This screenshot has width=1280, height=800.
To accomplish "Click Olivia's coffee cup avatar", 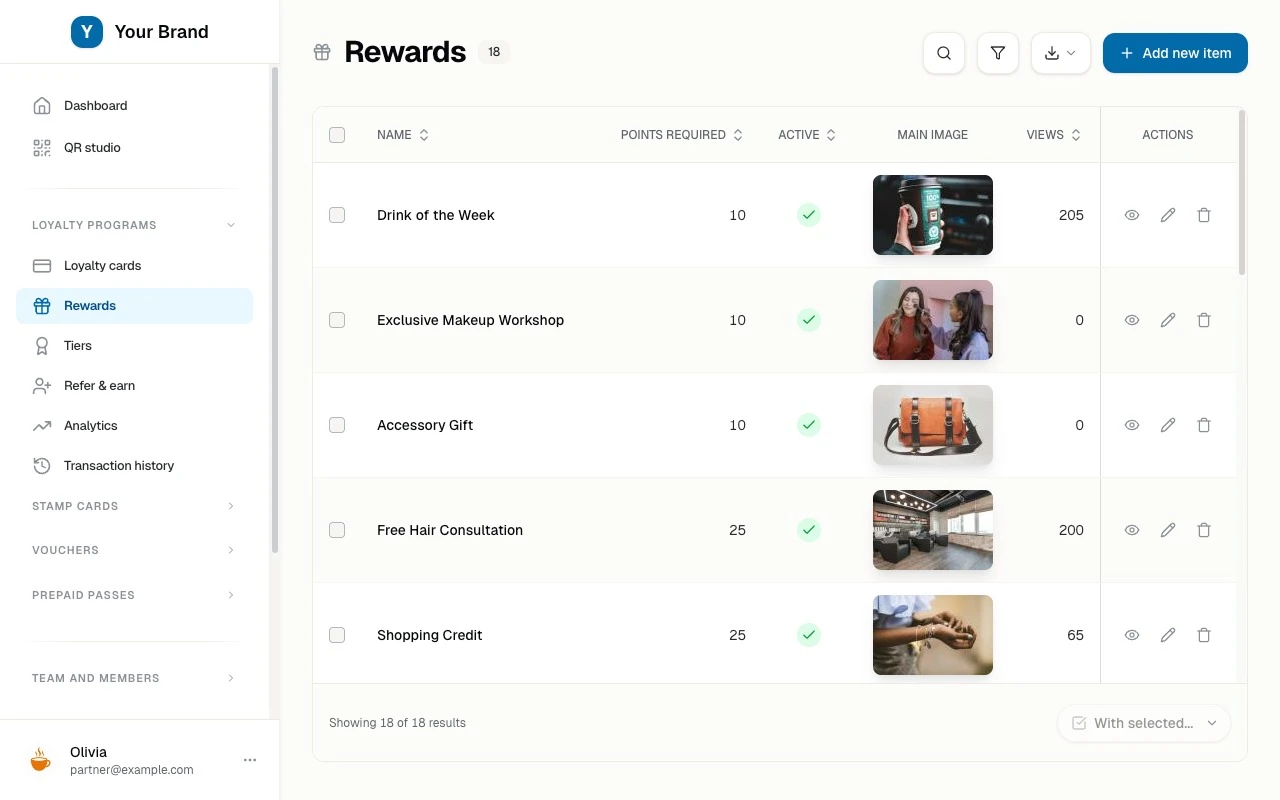I will point(40,760).
